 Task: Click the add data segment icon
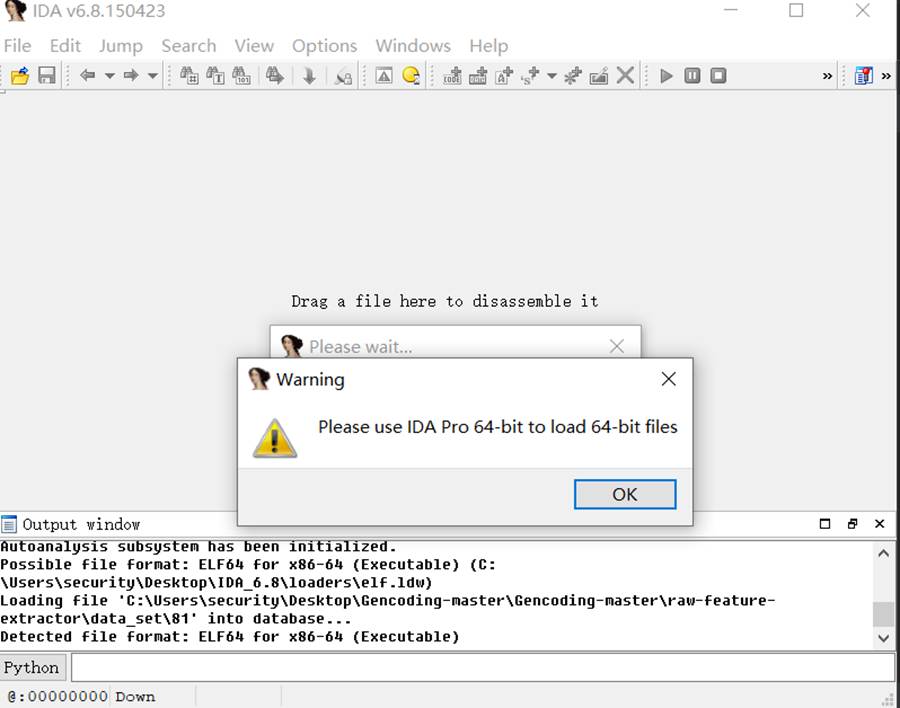click(x=478, y=75)
